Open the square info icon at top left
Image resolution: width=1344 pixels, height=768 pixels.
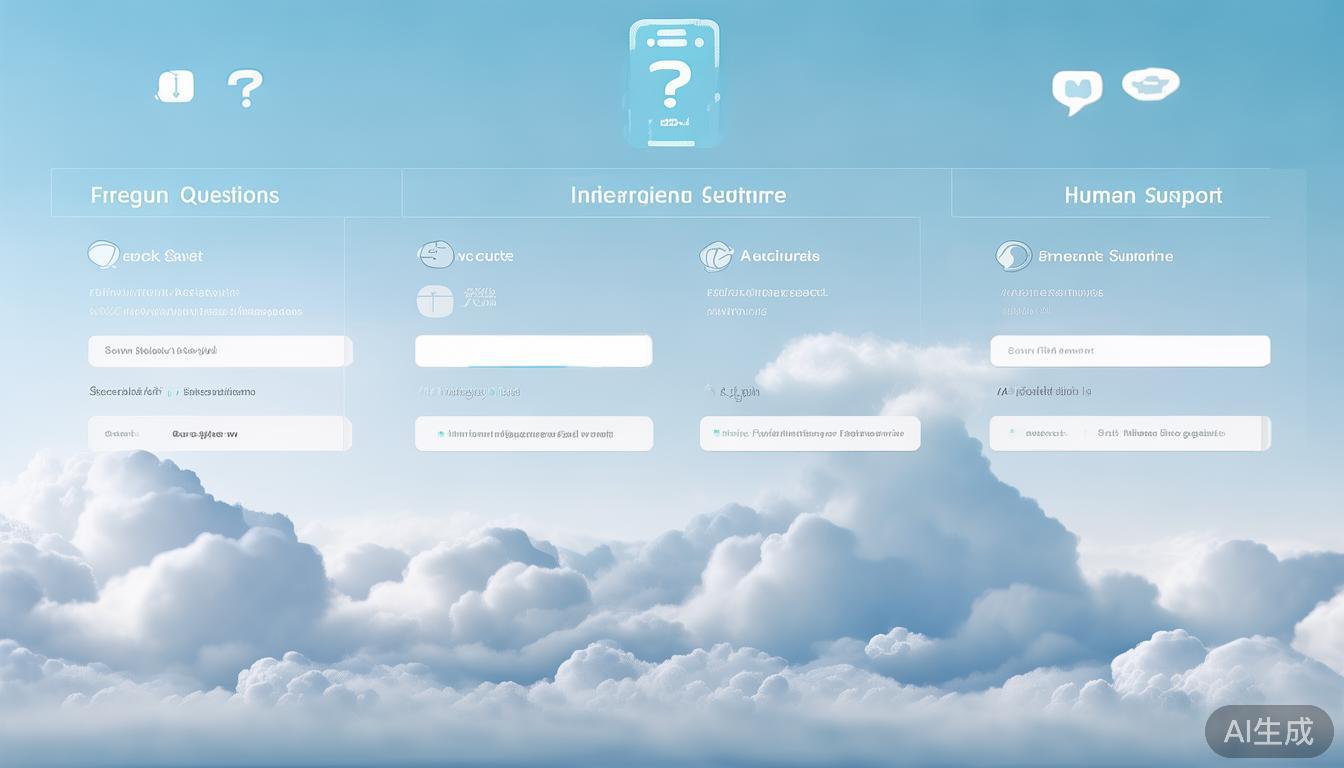[x=175, y=87]
